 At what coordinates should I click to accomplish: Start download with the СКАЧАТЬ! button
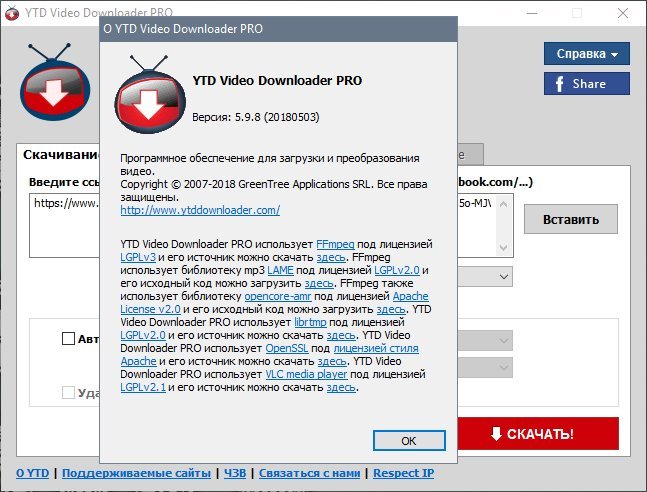pos(538,434)
